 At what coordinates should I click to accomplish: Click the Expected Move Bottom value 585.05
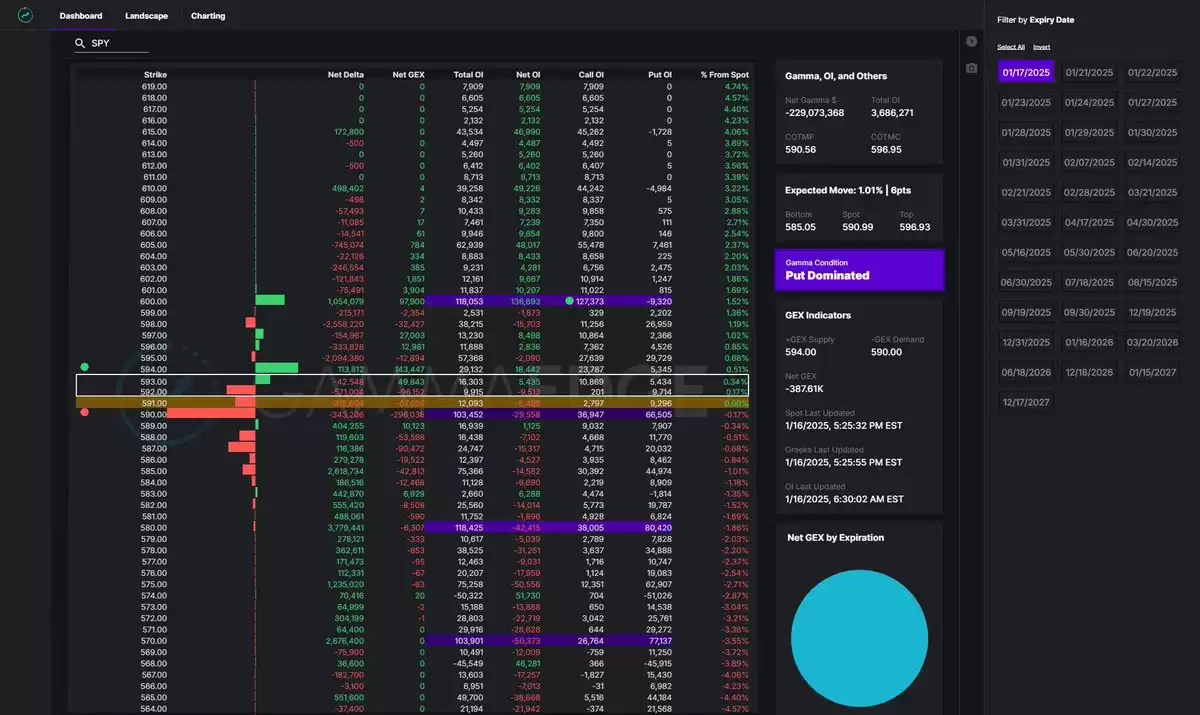pos(801,227)
